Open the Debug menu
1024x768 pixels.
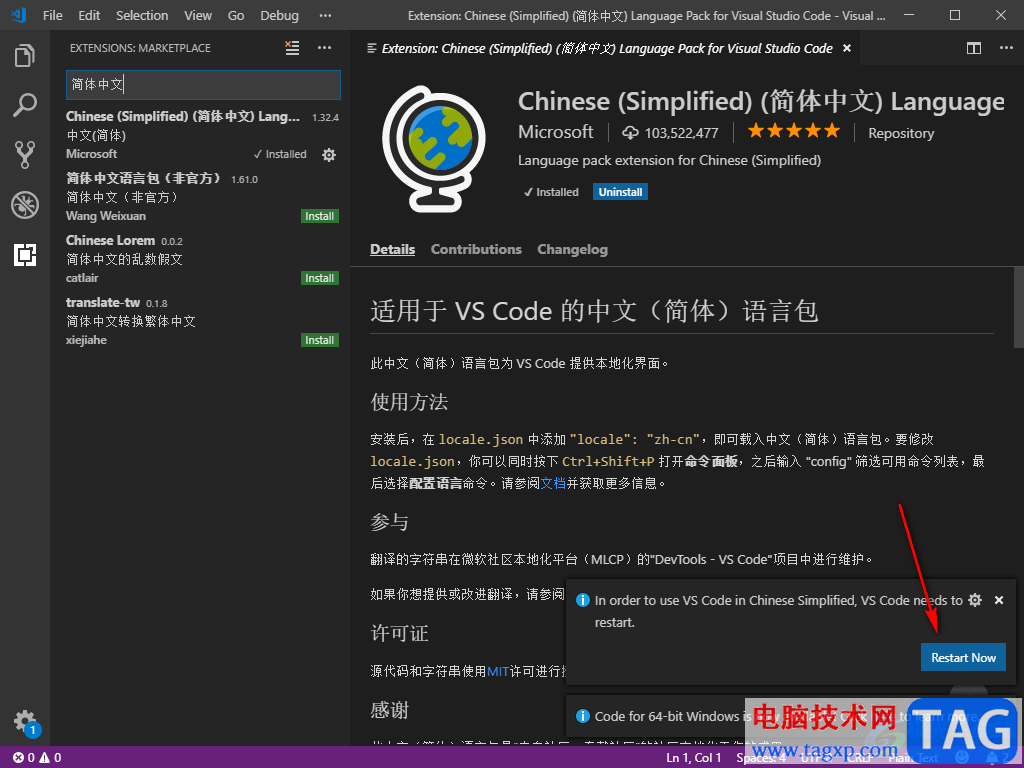pyautogui.click(x=280, y=15)
